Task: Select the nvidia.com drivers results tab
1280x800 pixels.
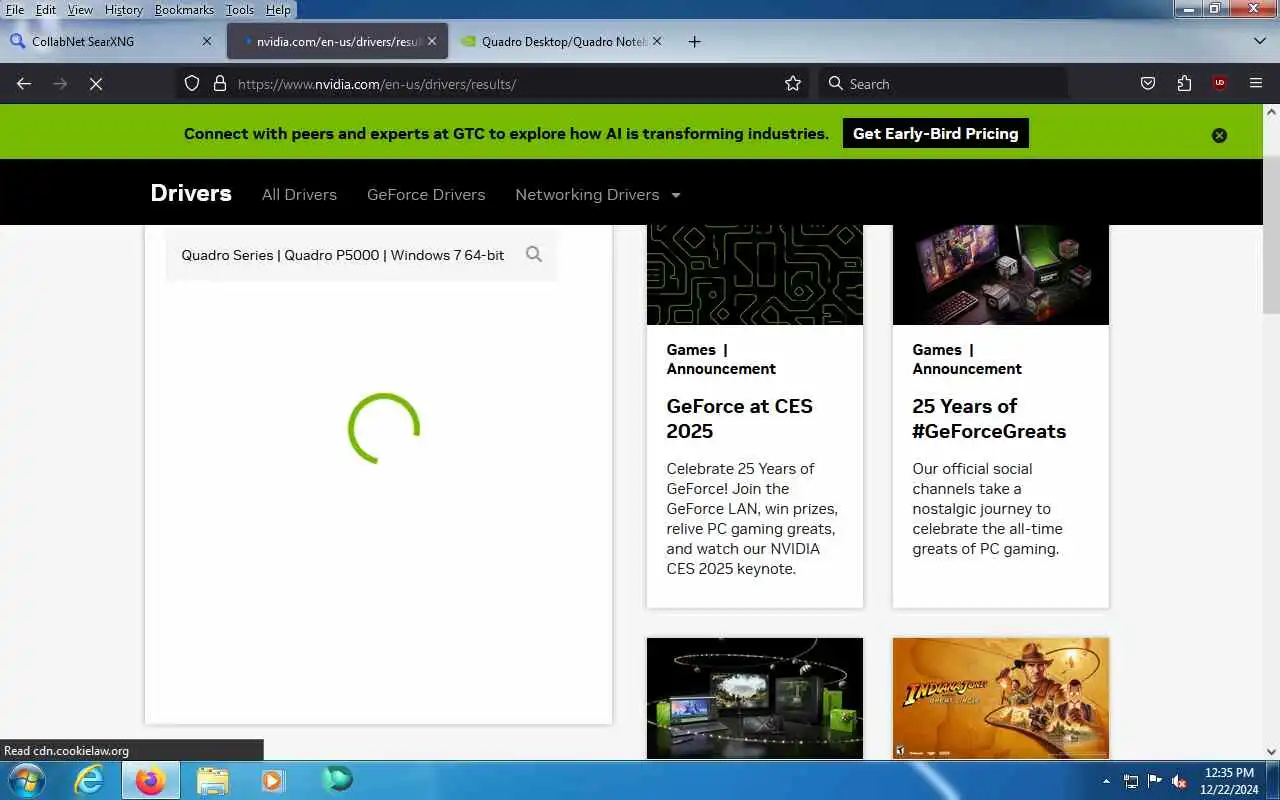Action: pos(336,41)
